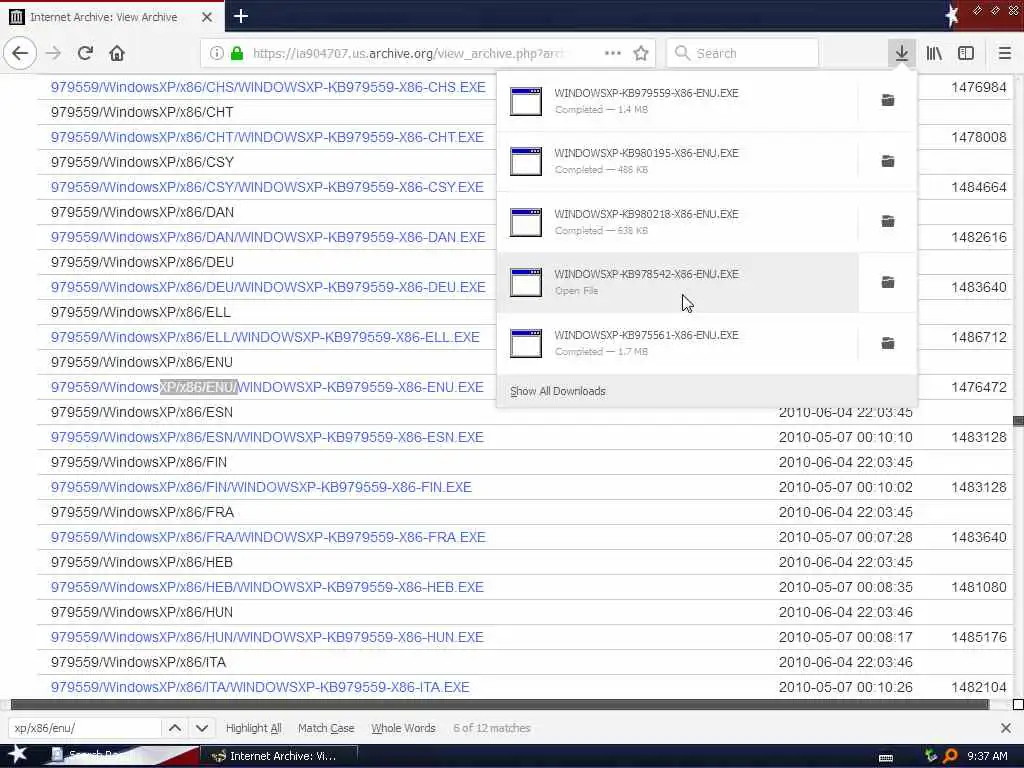Image resolution: width=1024 pixels, height=768 pixels.
Task: Click file icon of KB980195-X86-ENU download
Action: coord(526,161)
